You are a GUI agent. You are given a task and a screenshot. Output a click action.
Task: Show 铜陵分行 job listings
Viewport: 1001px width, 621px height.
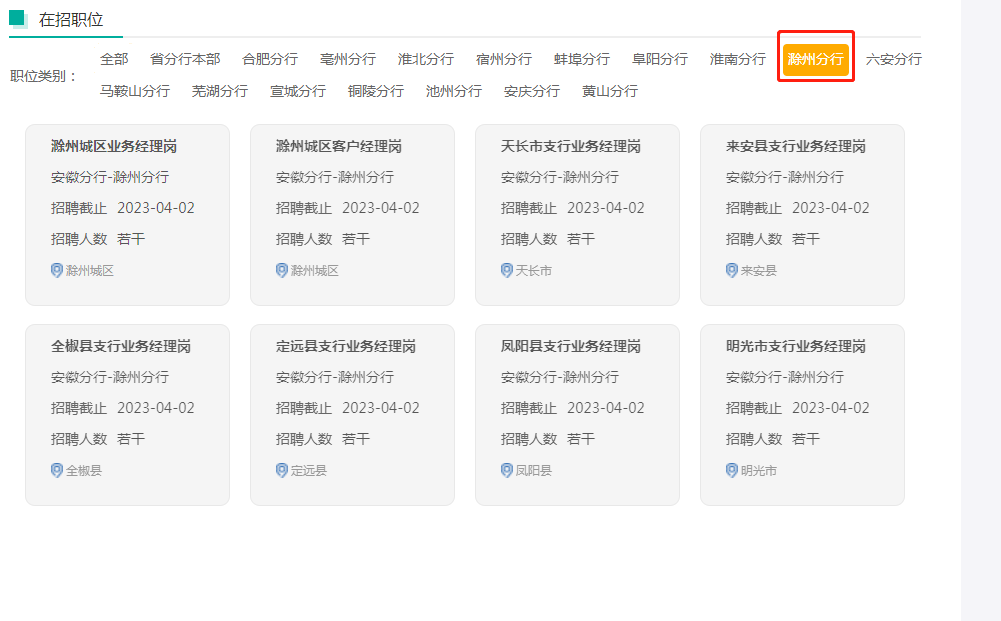point(376,91)
